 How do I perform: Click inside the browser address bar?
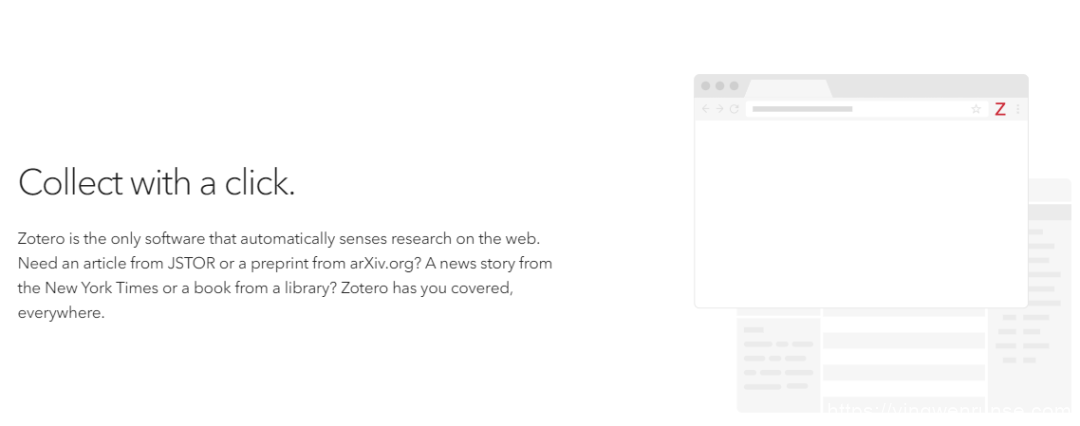pyautogui.click(x=866, y=109)
